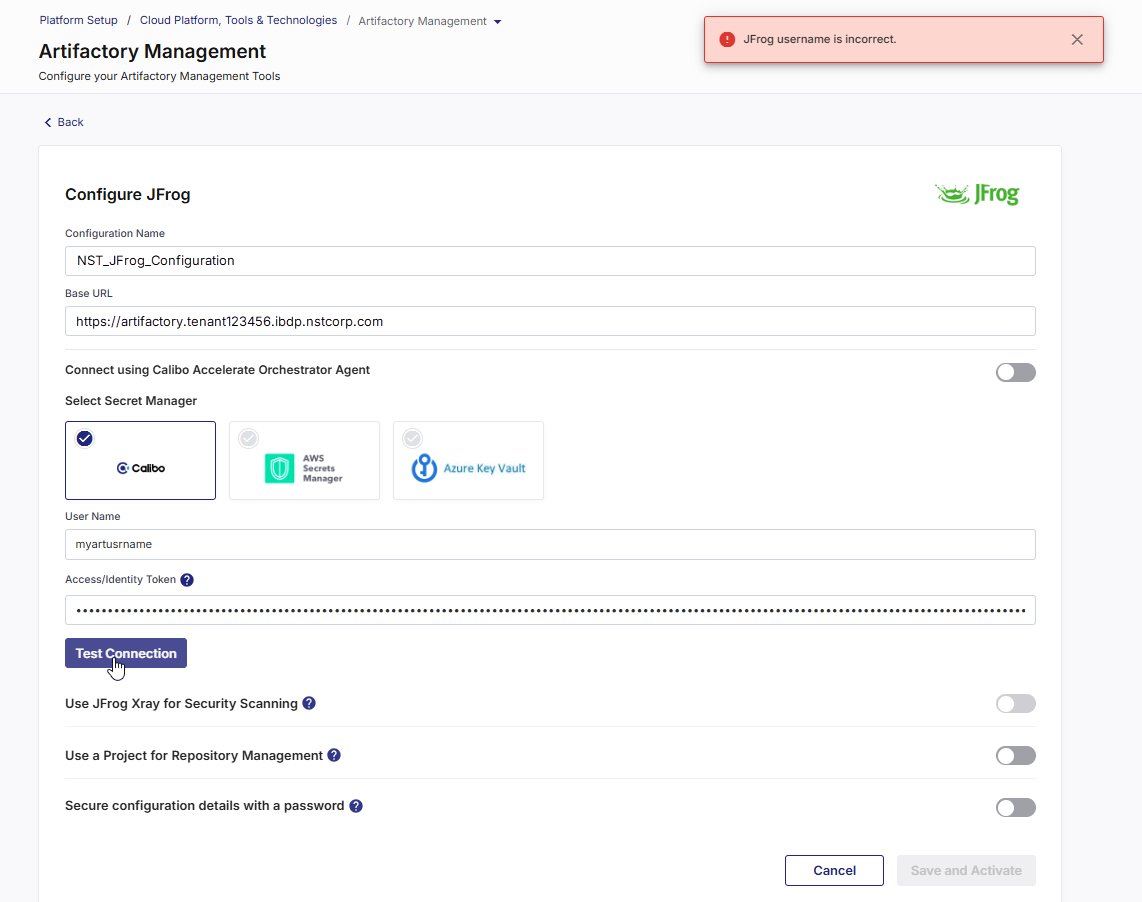This screenshot has width=1142, height=902.
Task: Dismiss the JFrog username error notification
Action: 1077,40
